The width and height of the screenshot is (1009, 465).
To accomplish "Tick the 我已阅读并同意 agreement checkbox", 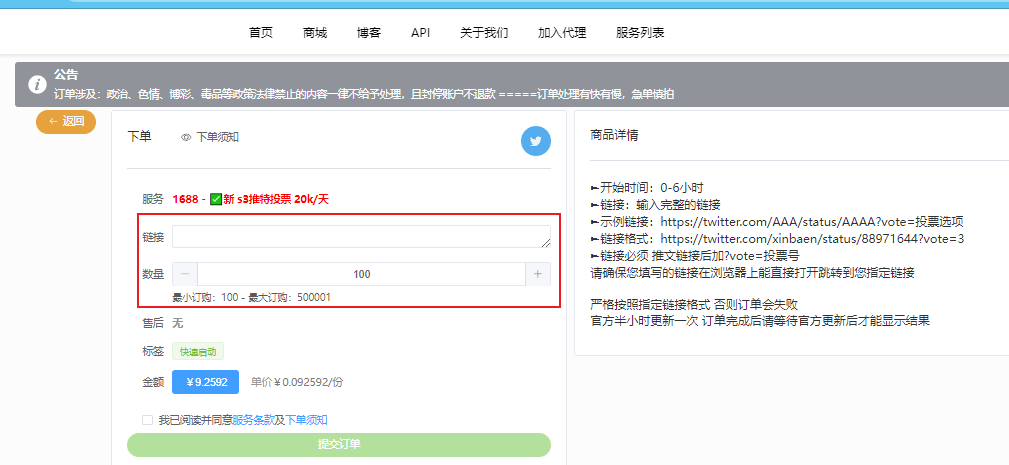I will [148, 420].
